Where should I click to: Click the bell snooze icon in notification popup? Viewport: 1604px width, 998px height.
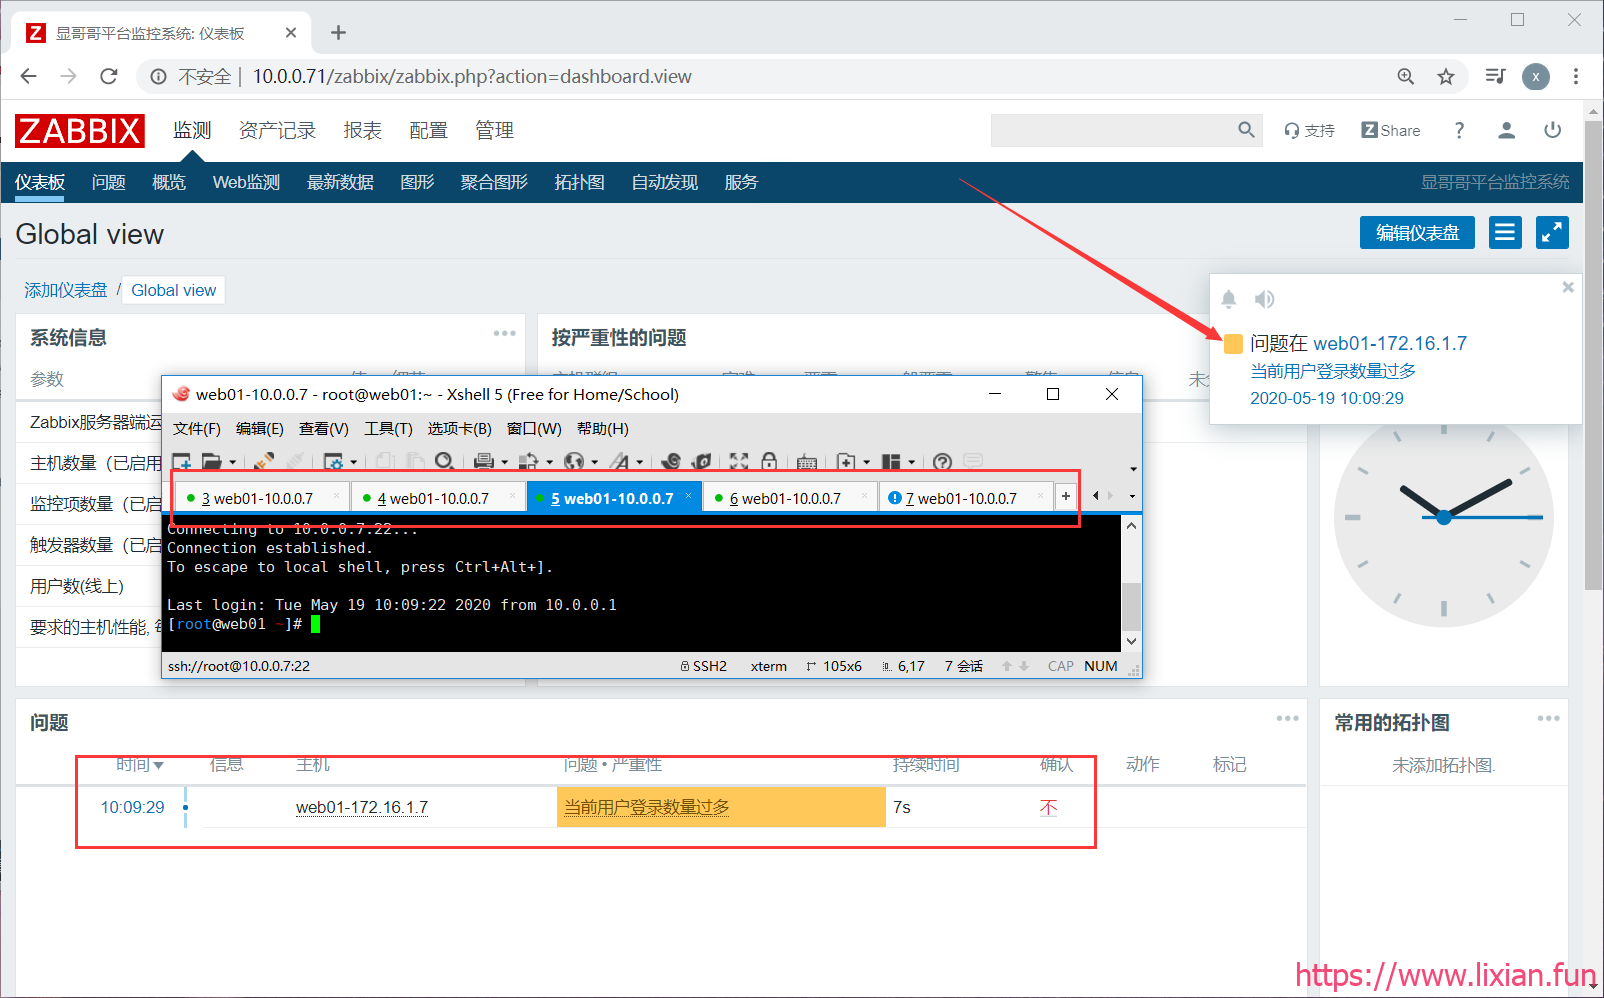(1229, 299)
